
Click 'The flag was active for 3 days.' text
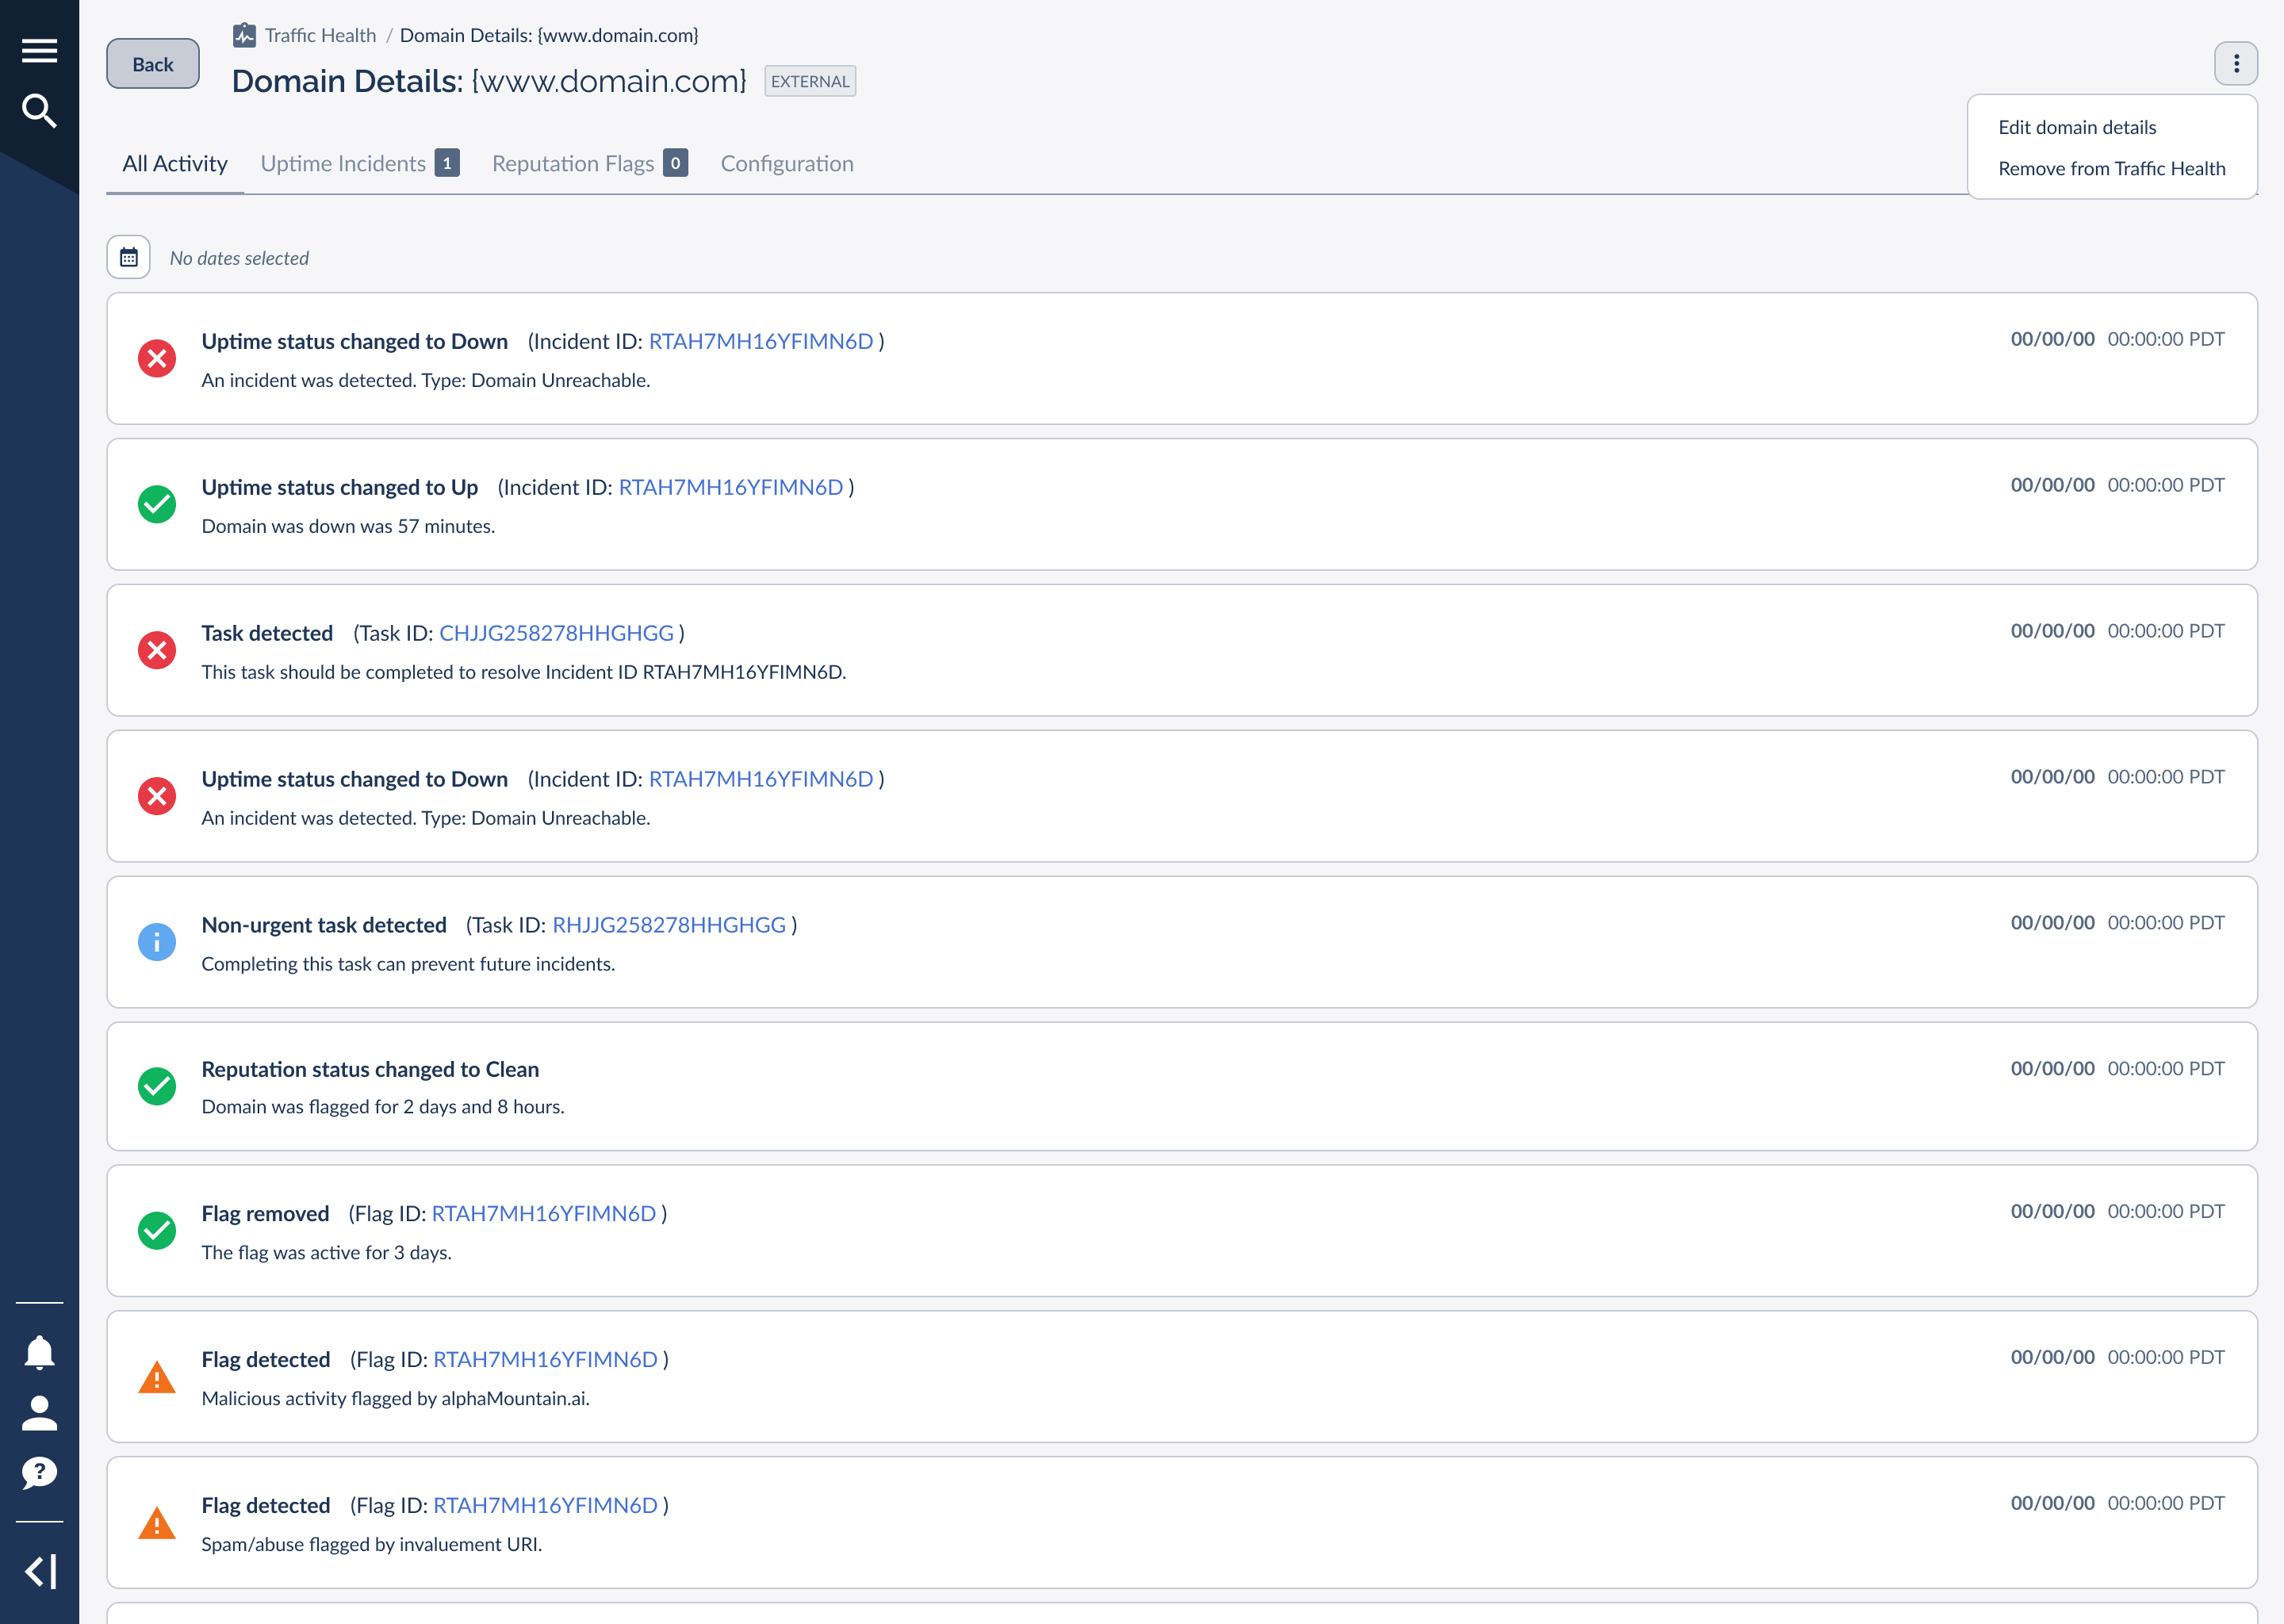coord(327,1252)
